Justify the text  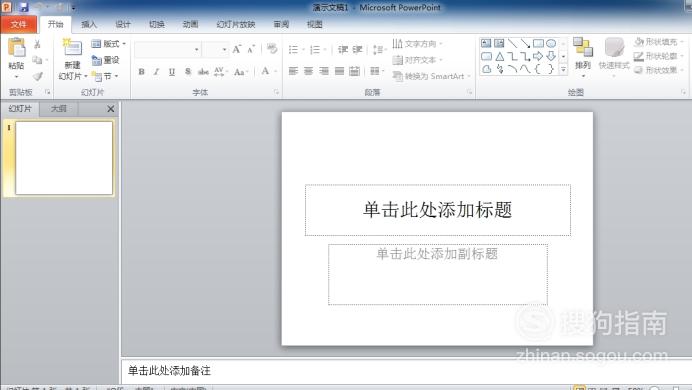pos(339,71)
